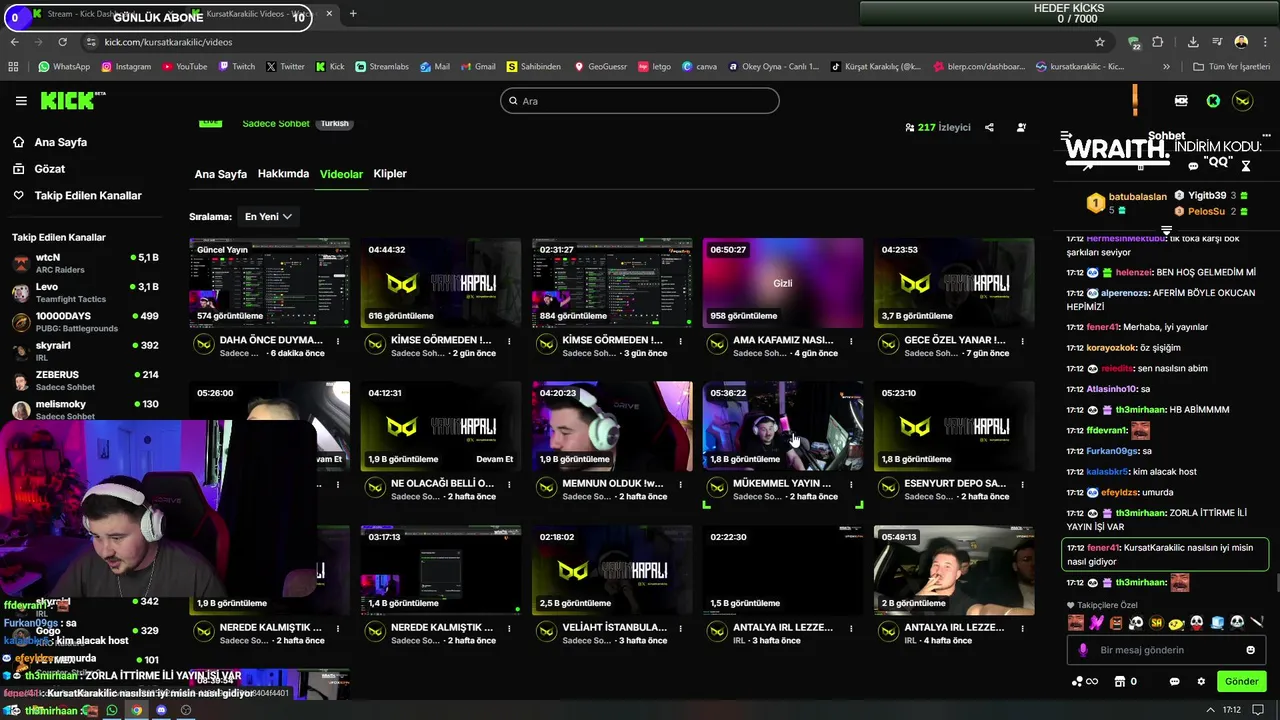Screen dimensions: 1280x720
Task: Open the profile avatar in Kick header
Action: [x=1242, y=101]
